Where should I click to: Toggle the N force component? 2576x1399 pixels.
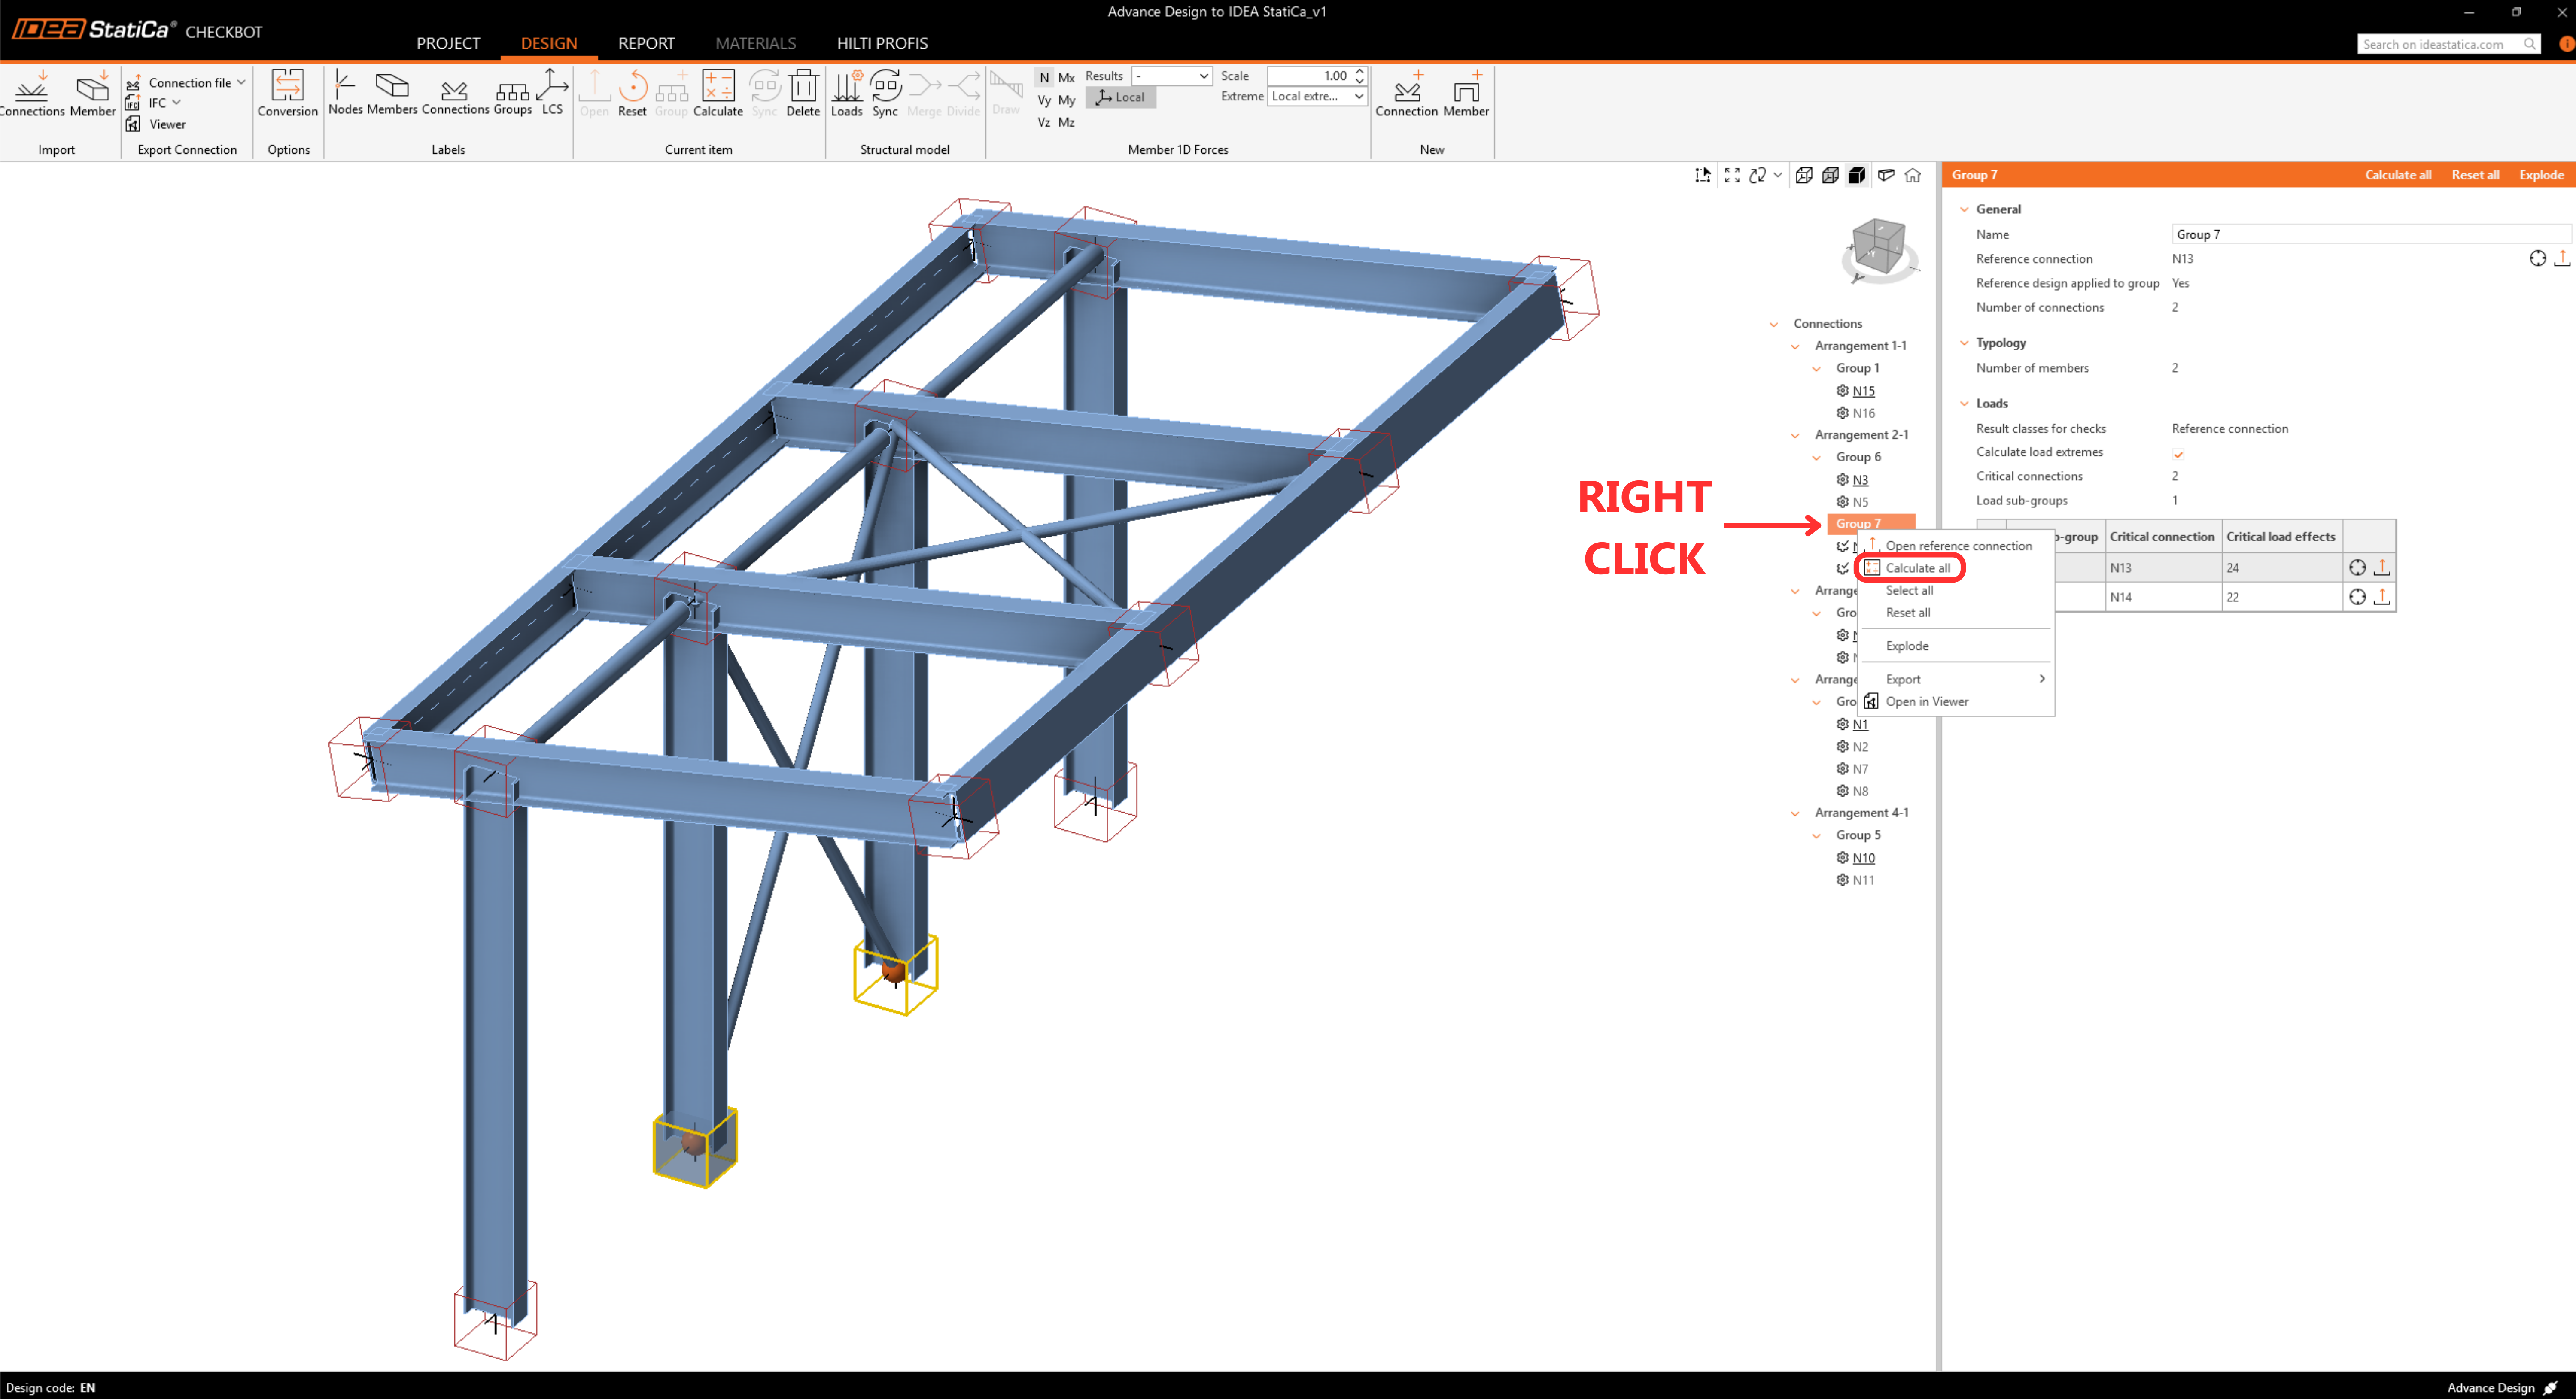[x=1044, y=77]
